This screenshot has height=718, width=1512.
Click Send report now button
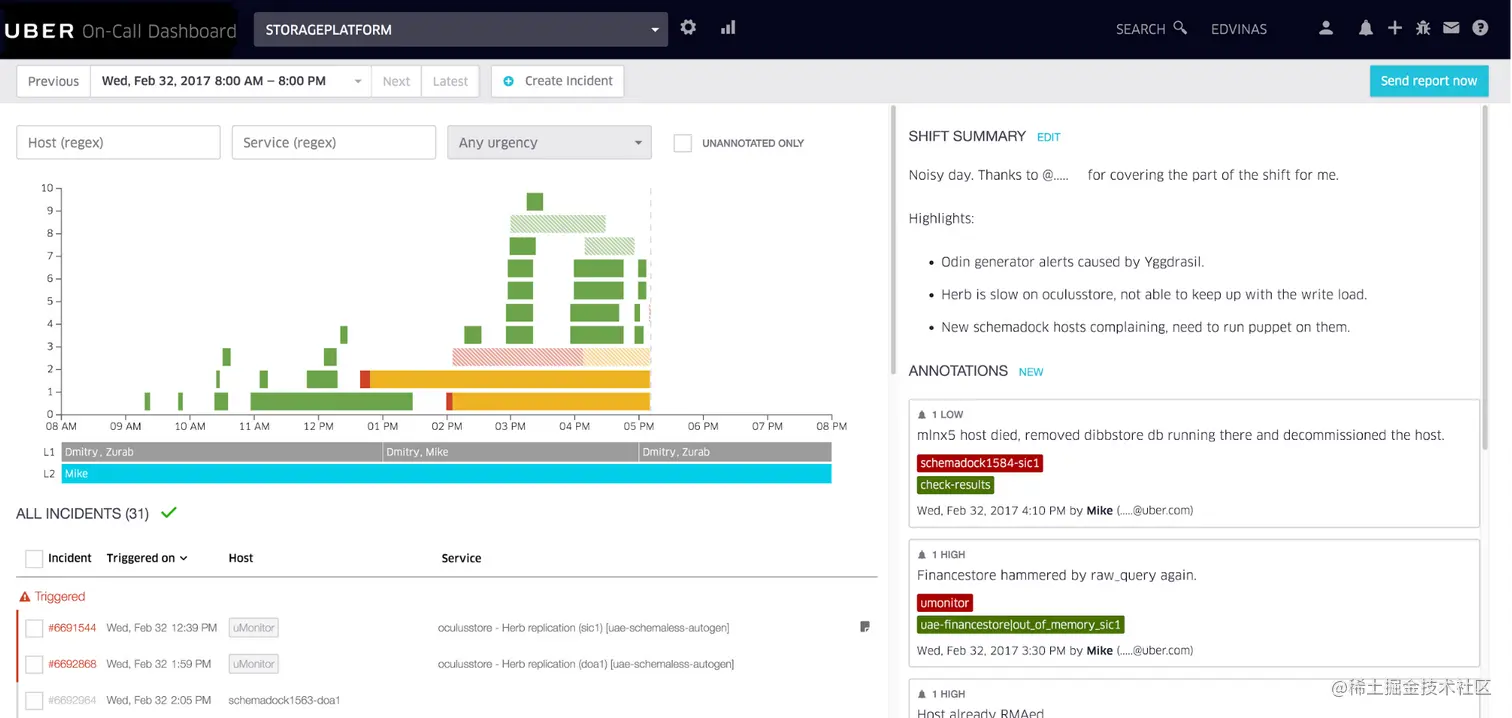(x=1429, y=81)
